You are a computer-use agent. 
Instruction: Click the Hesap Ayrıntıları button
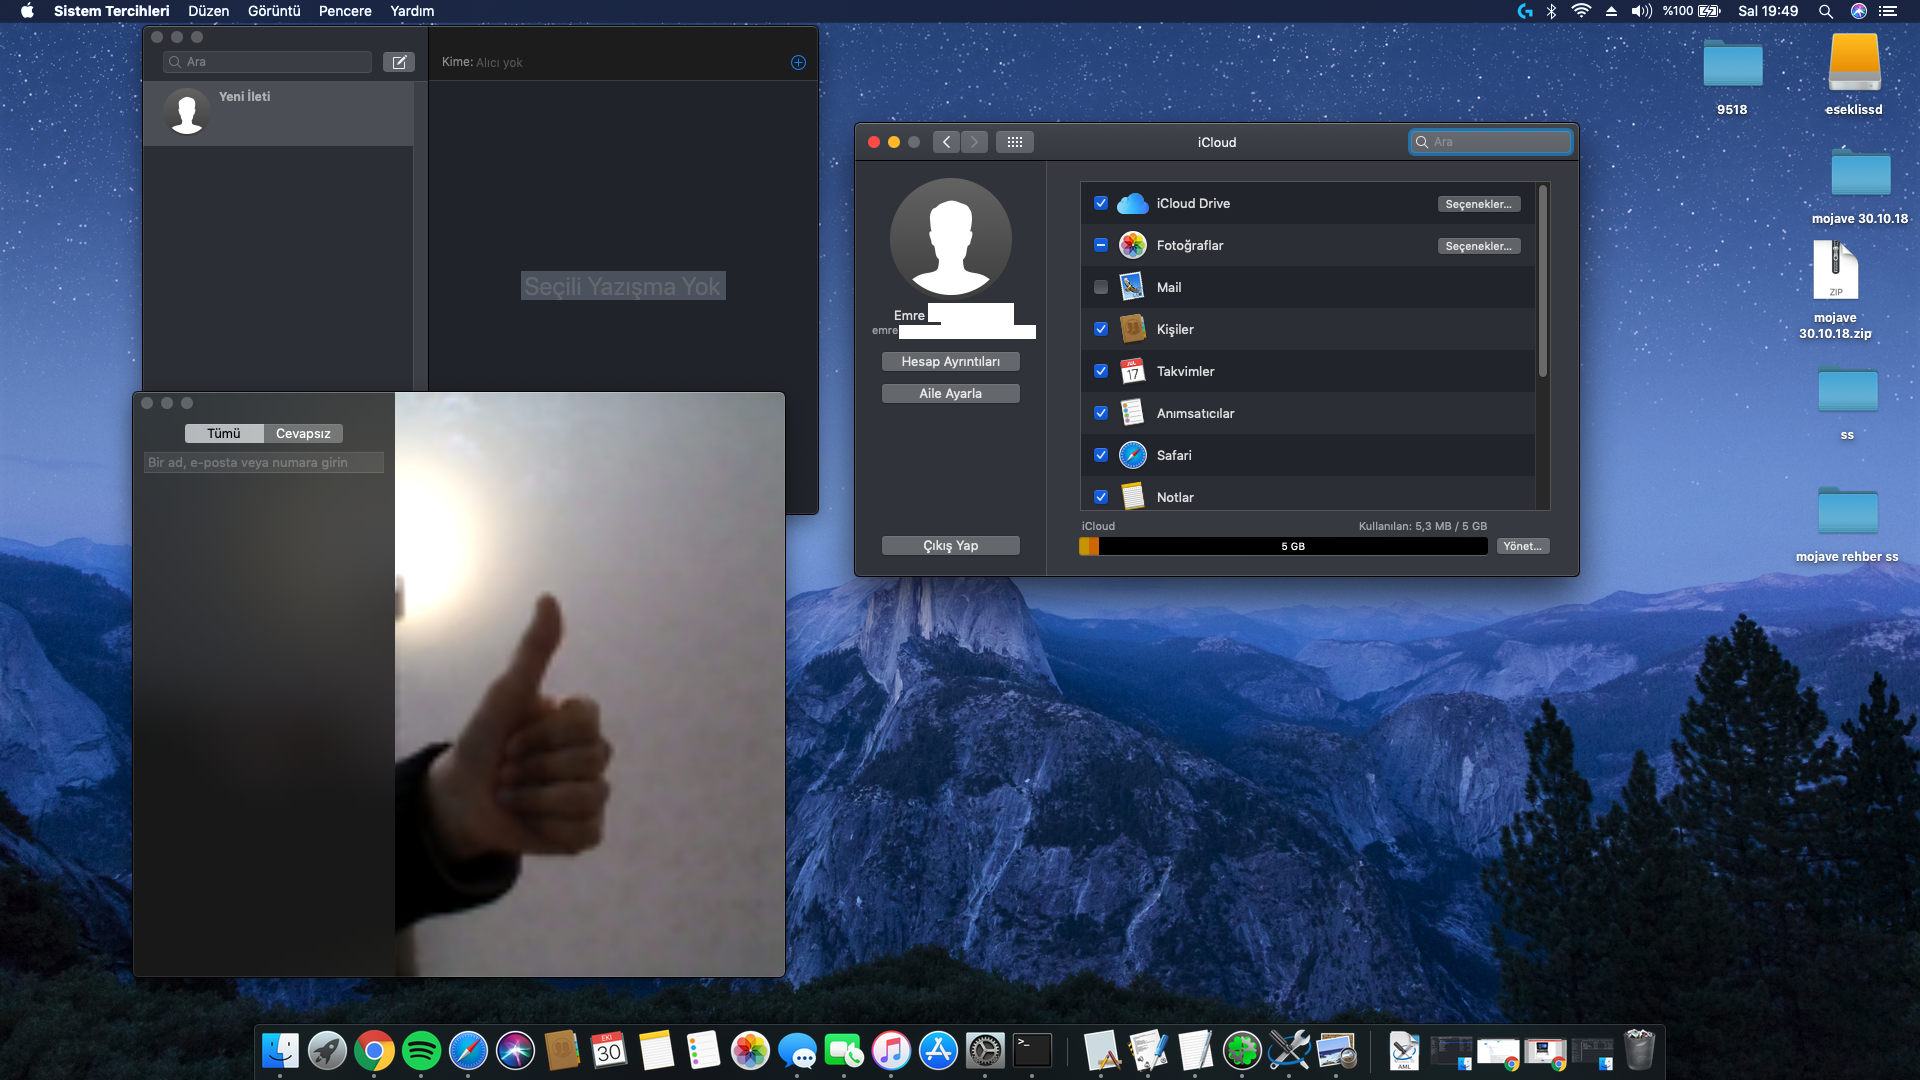click(950, 361)
